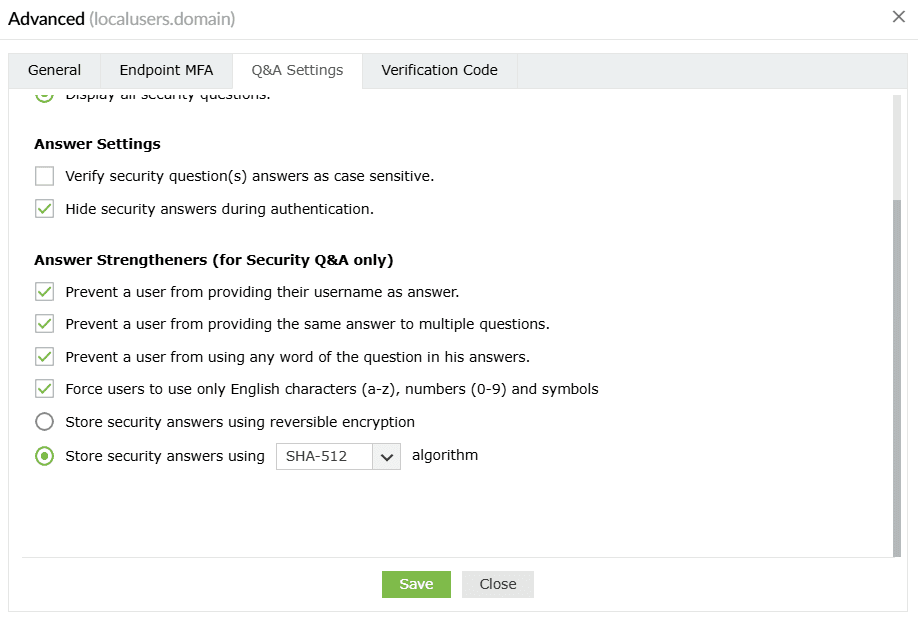Click the Close button at bottom
Viewport: 918px width, 622px height.
[x=497, y=584]
